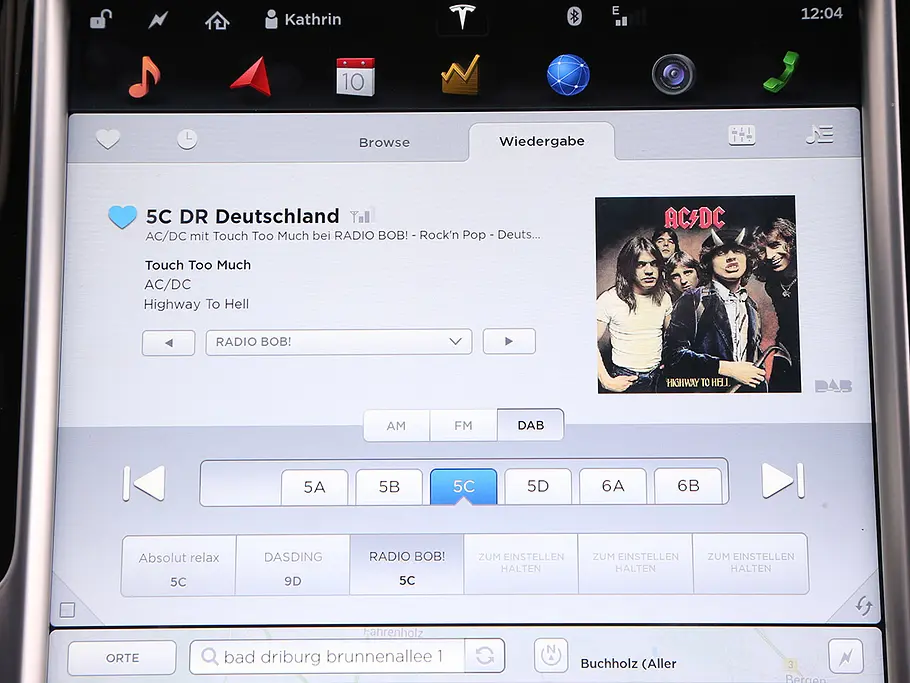
Task: Skip to previous DAB channel block
Action: pyautogui.click(x=144, y=483)
